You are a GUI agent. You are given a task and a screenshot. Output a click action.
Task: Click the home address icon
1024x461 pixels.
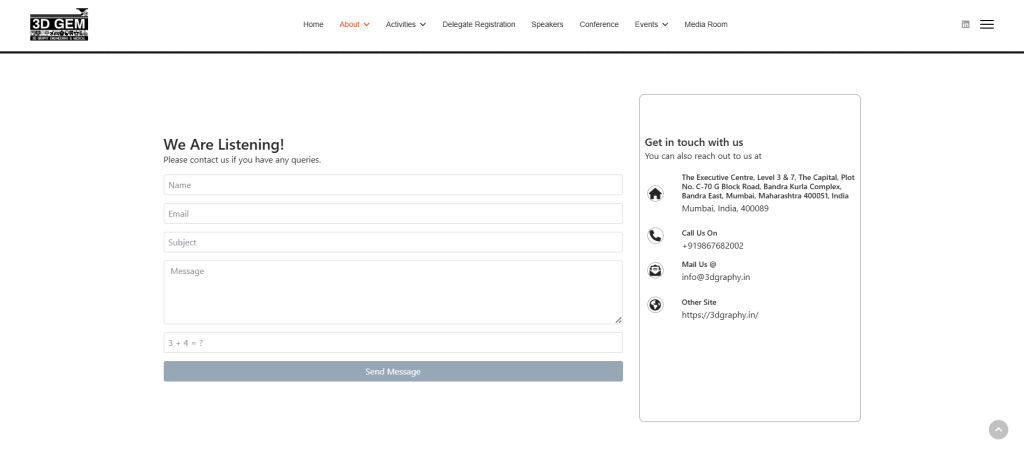(x=655, y=194)
